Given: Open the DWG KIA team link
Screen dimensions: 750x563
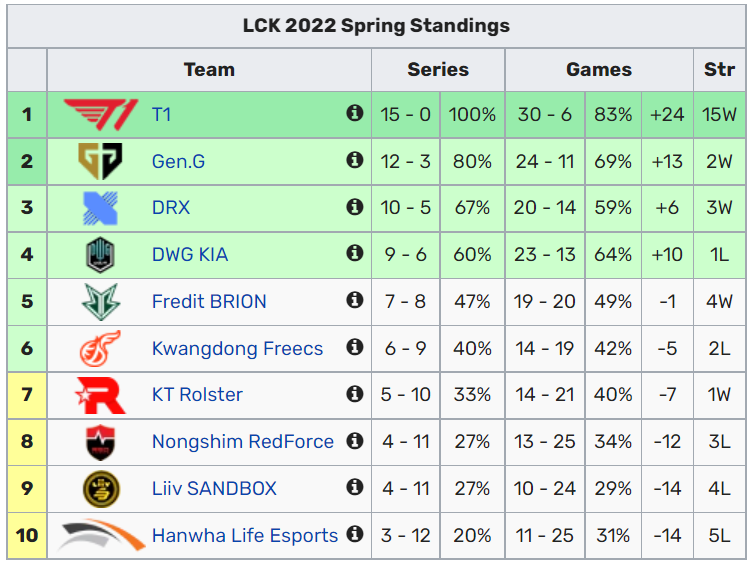Looking at the screenshot, I should tap(190, 255).
